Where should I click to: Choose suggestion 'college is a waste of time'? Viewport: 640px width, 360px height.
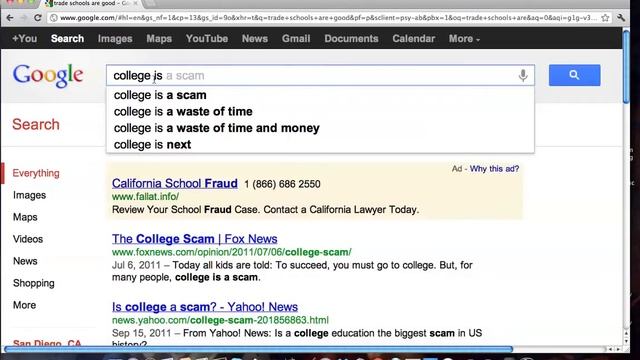coord(320,111)
